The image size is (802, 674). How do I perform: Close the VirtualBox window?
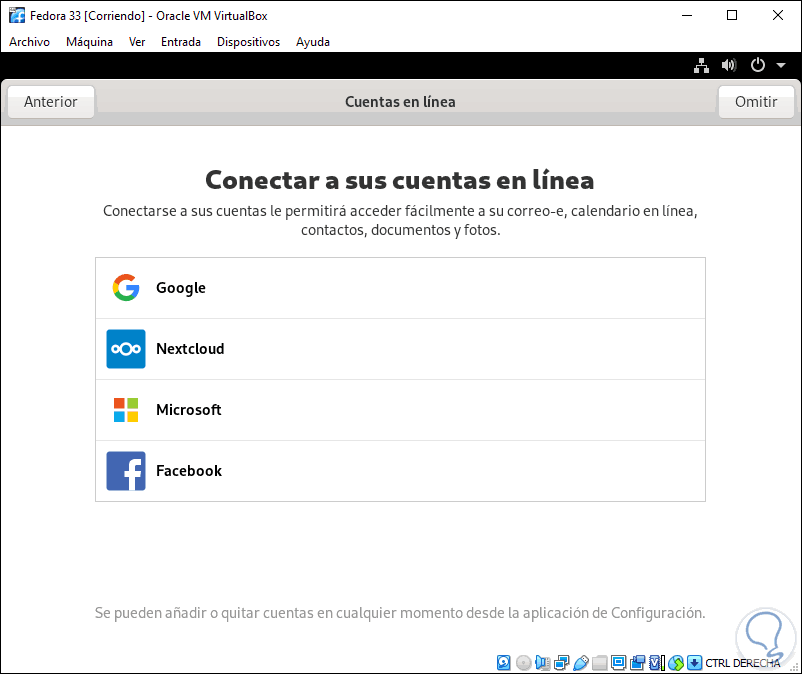(x=777, y=15)
